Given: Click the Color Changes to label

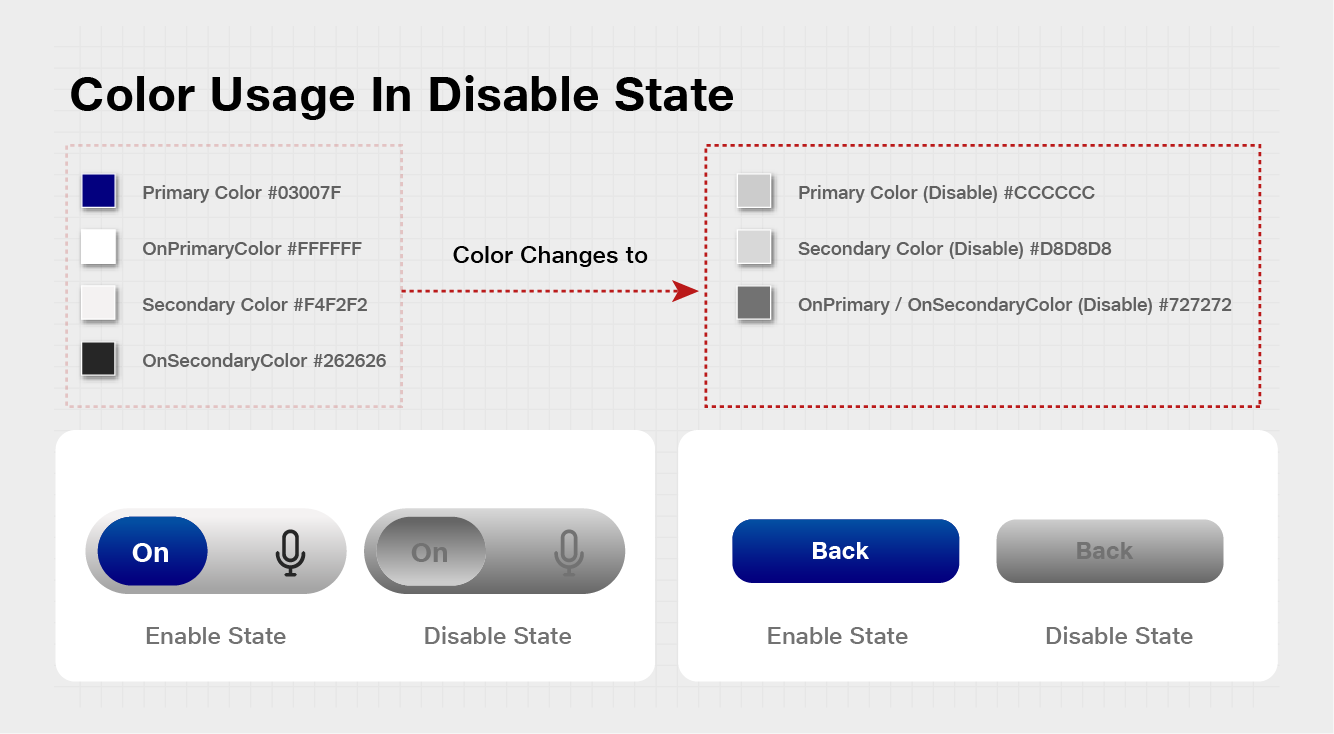Looking at the screenshot, I should [550, 255].
